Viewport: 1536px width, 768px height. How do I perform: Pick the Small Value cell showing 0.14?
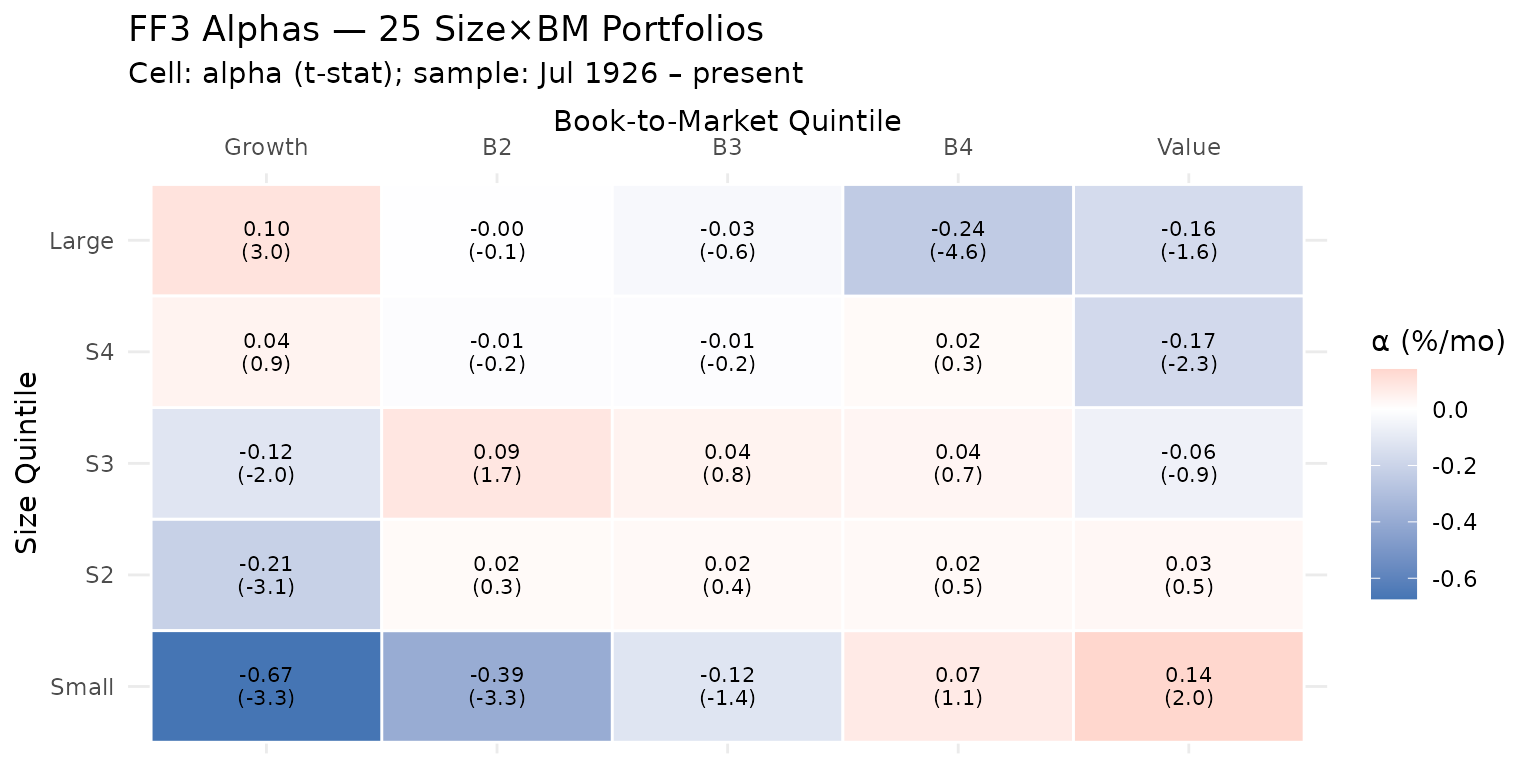click(x=1189, y=686)
